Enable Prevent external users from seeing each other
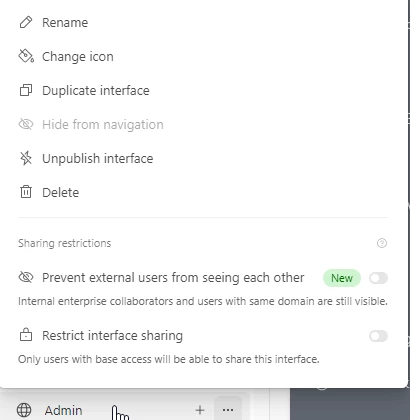The width and height of the screenshot is (410, 420). coord(378,278)
